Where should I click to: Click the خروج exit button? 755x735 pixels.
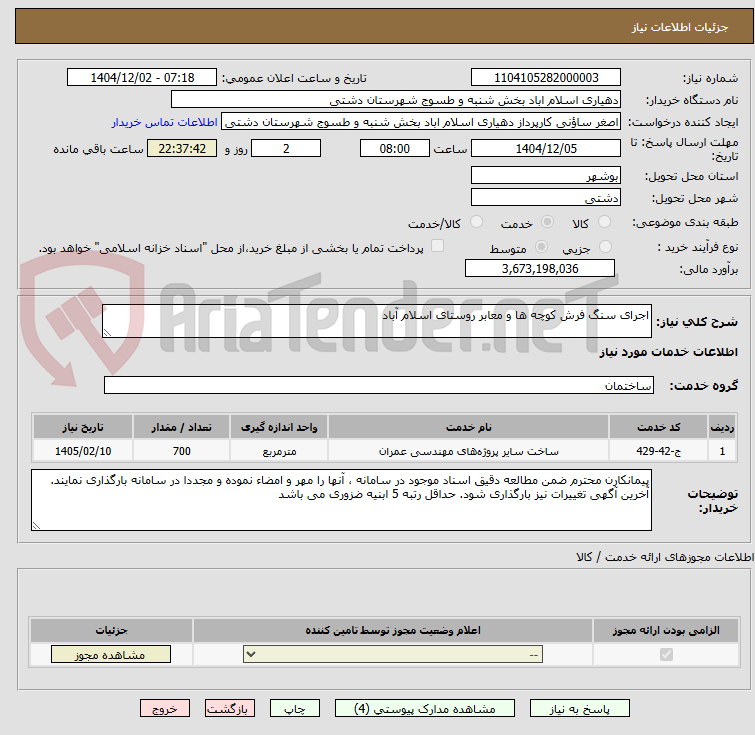tap(165, 709)
